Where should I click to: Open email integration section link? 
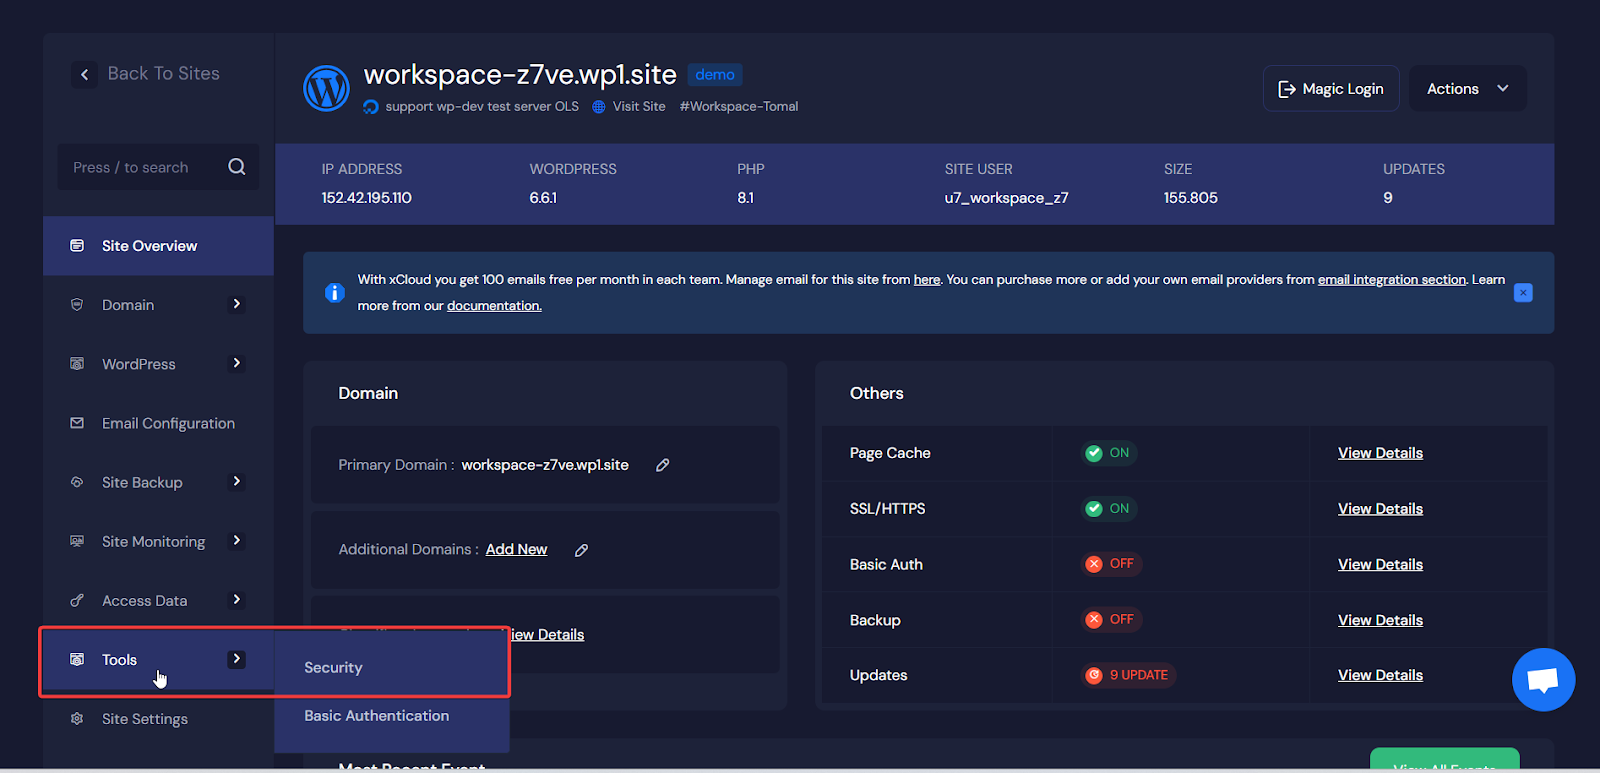point(1392,280)
